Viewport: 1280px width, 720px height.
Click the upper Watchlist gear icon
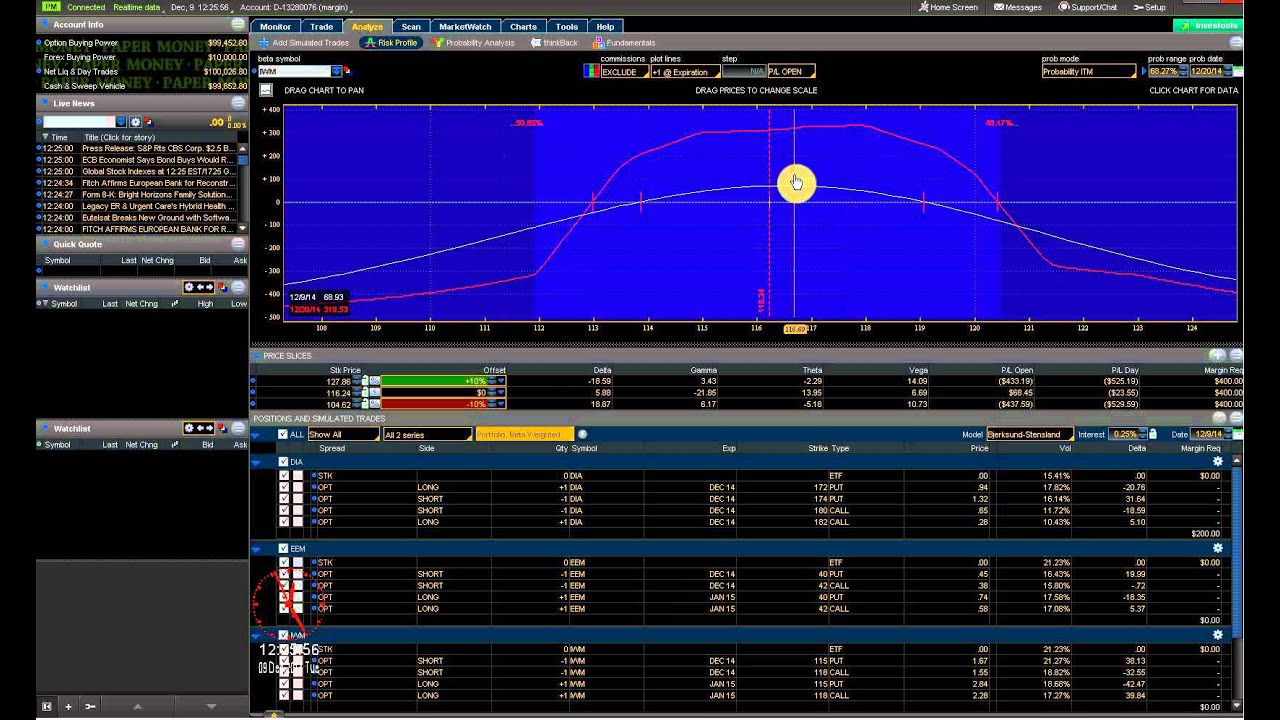pos(188,287)
